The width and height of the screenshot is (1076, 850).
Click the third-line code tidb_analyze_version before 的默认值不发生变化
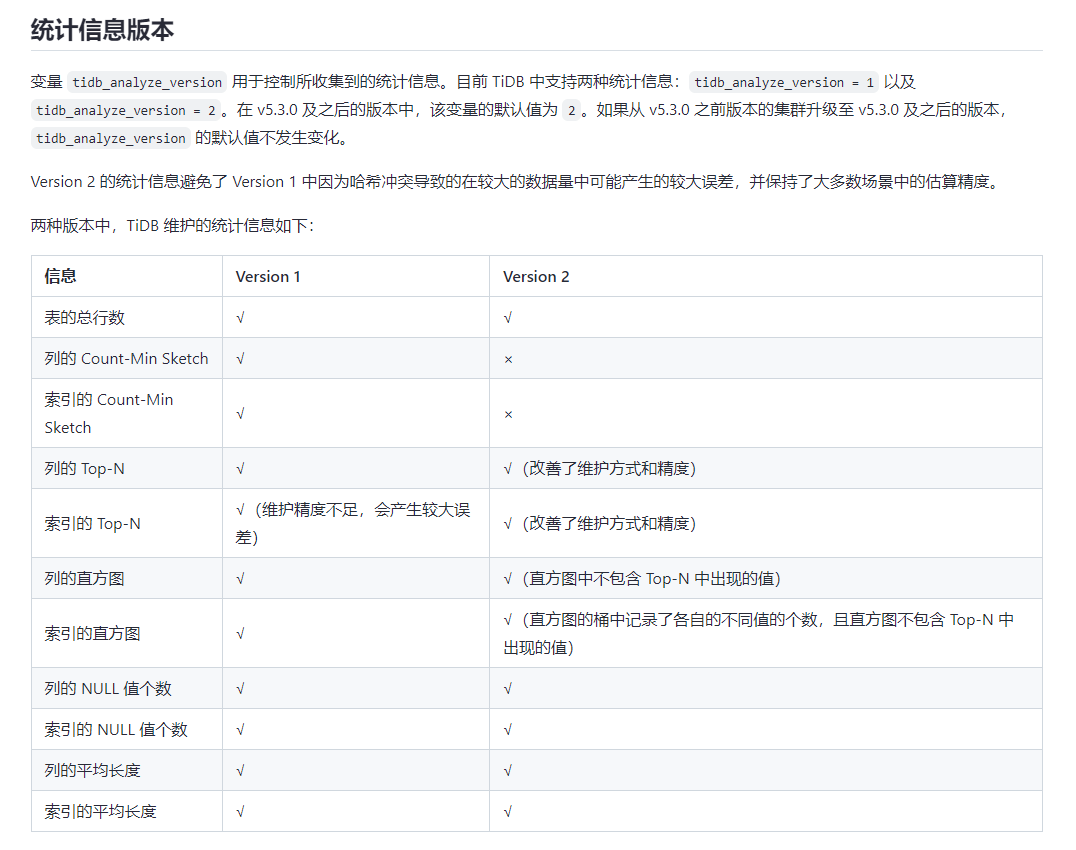tap(110, 139)
